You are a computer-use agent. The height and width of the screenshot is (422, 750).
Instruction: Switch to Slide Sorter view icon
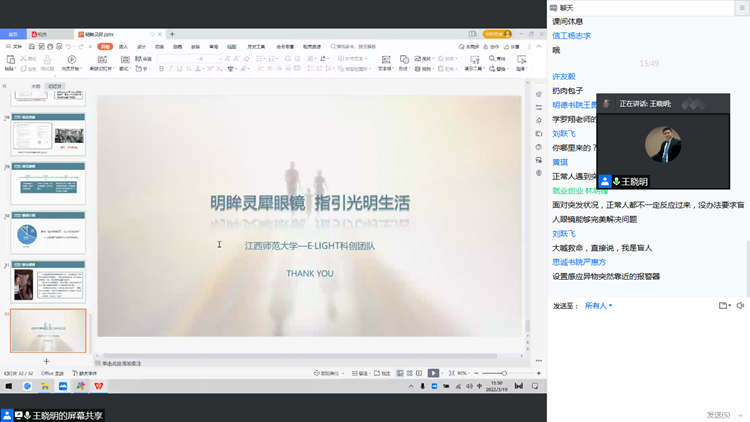point(409,373)
